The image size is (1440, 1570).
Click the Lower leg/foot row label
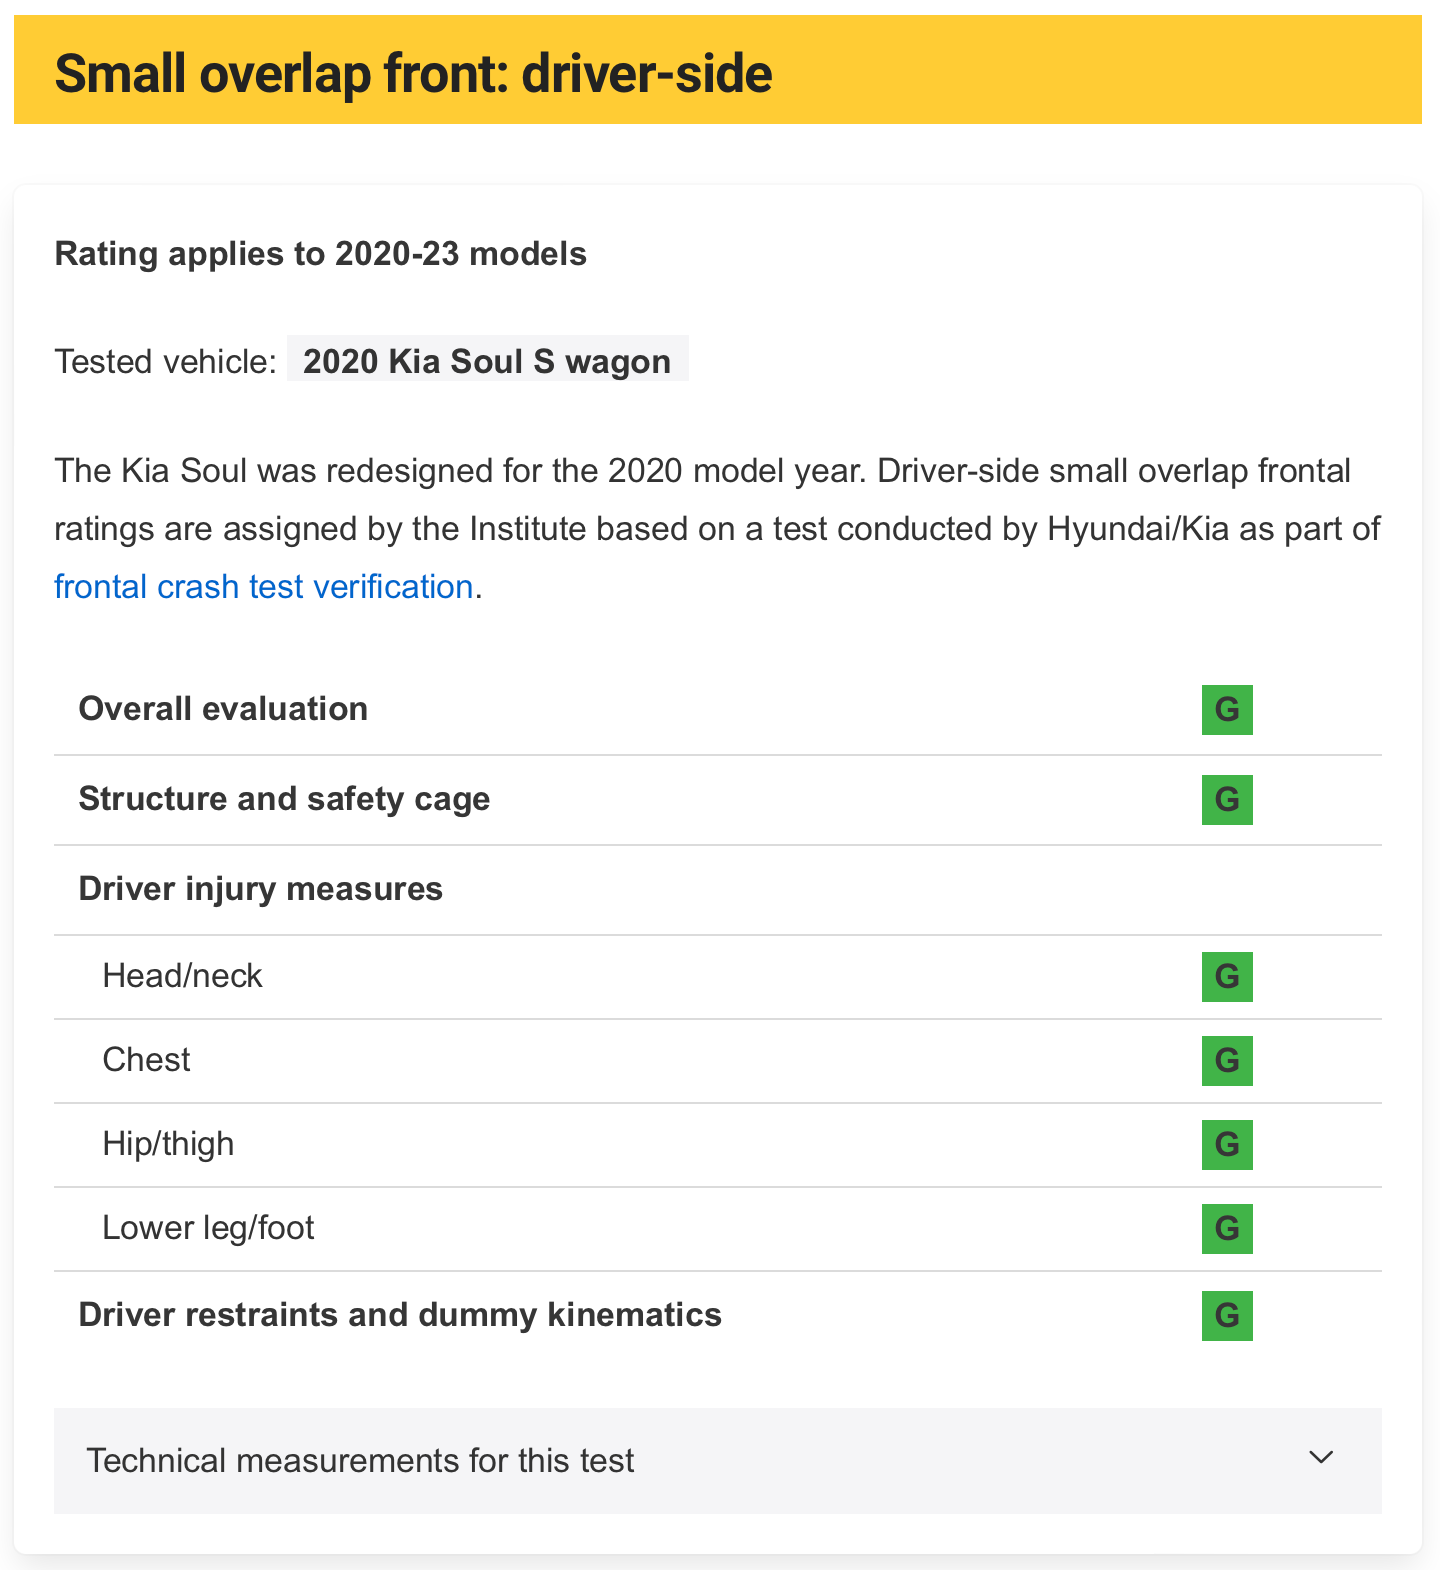(208, 1228)
